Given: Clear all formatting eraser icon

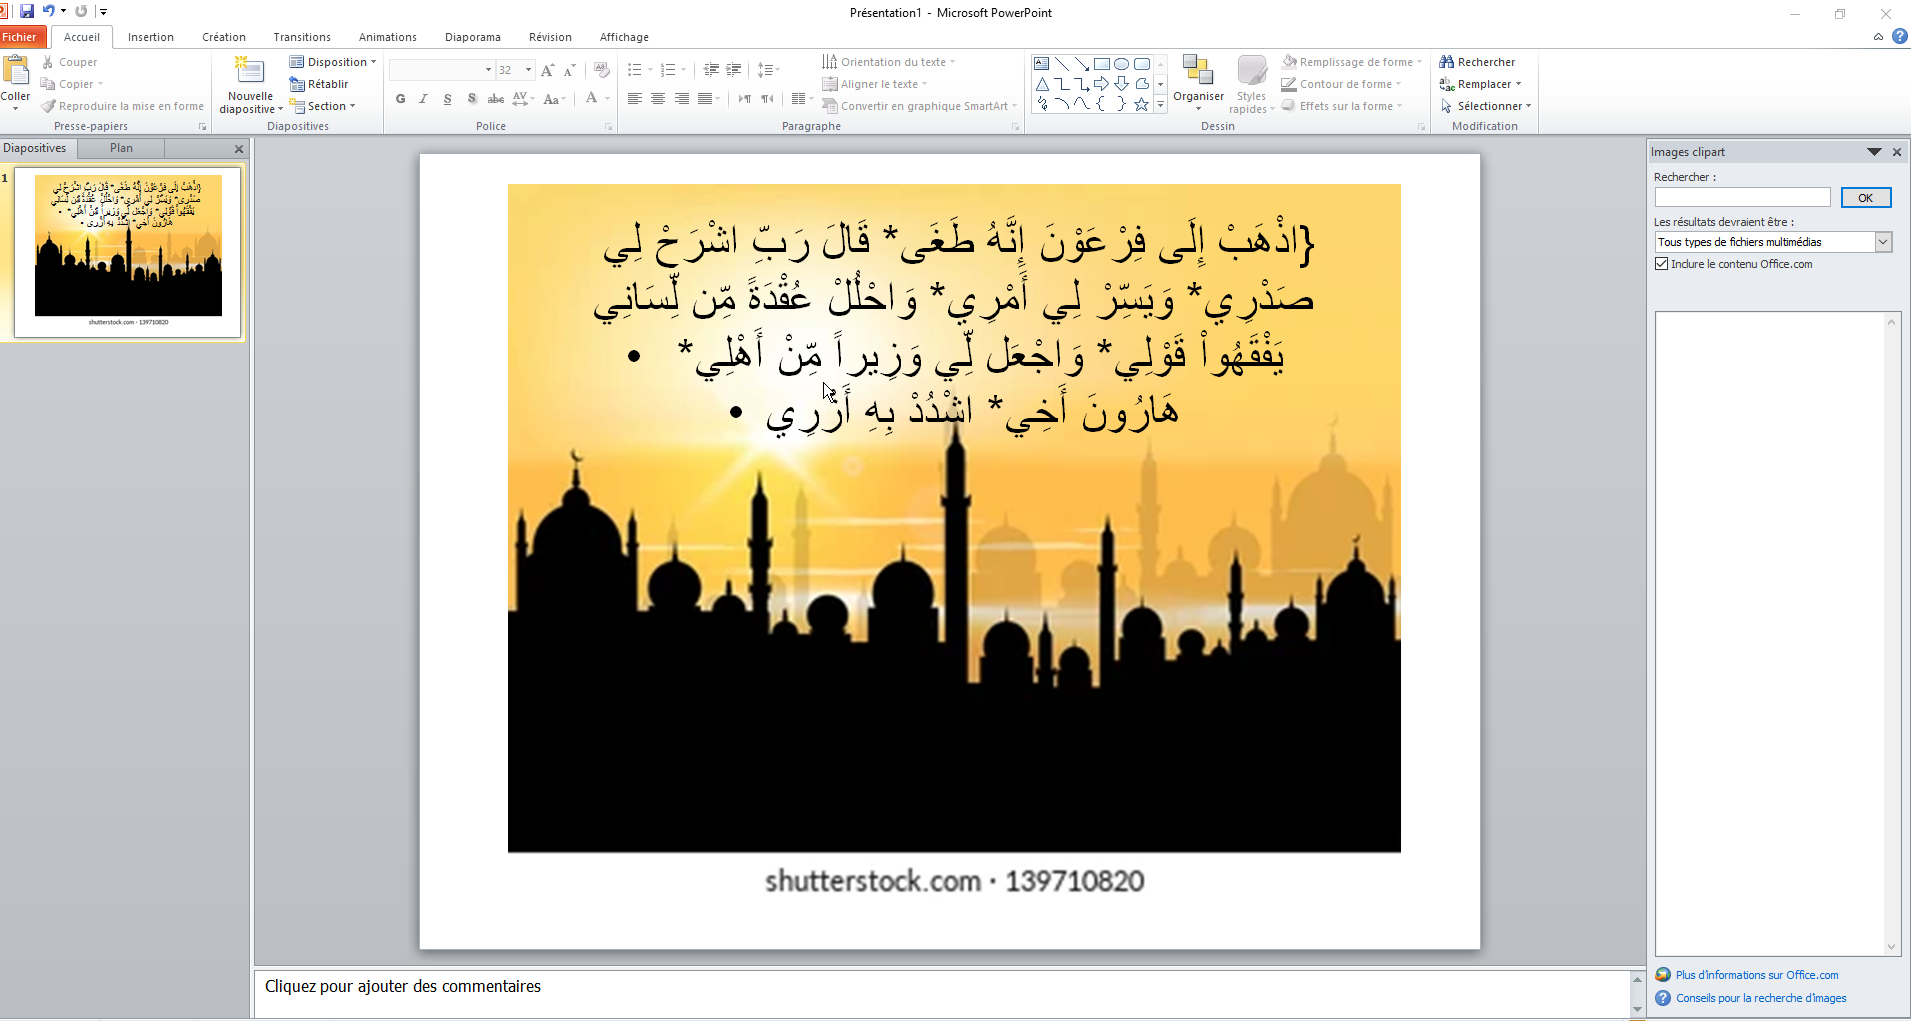Looking at the screenshot, I should pos(602,70).
